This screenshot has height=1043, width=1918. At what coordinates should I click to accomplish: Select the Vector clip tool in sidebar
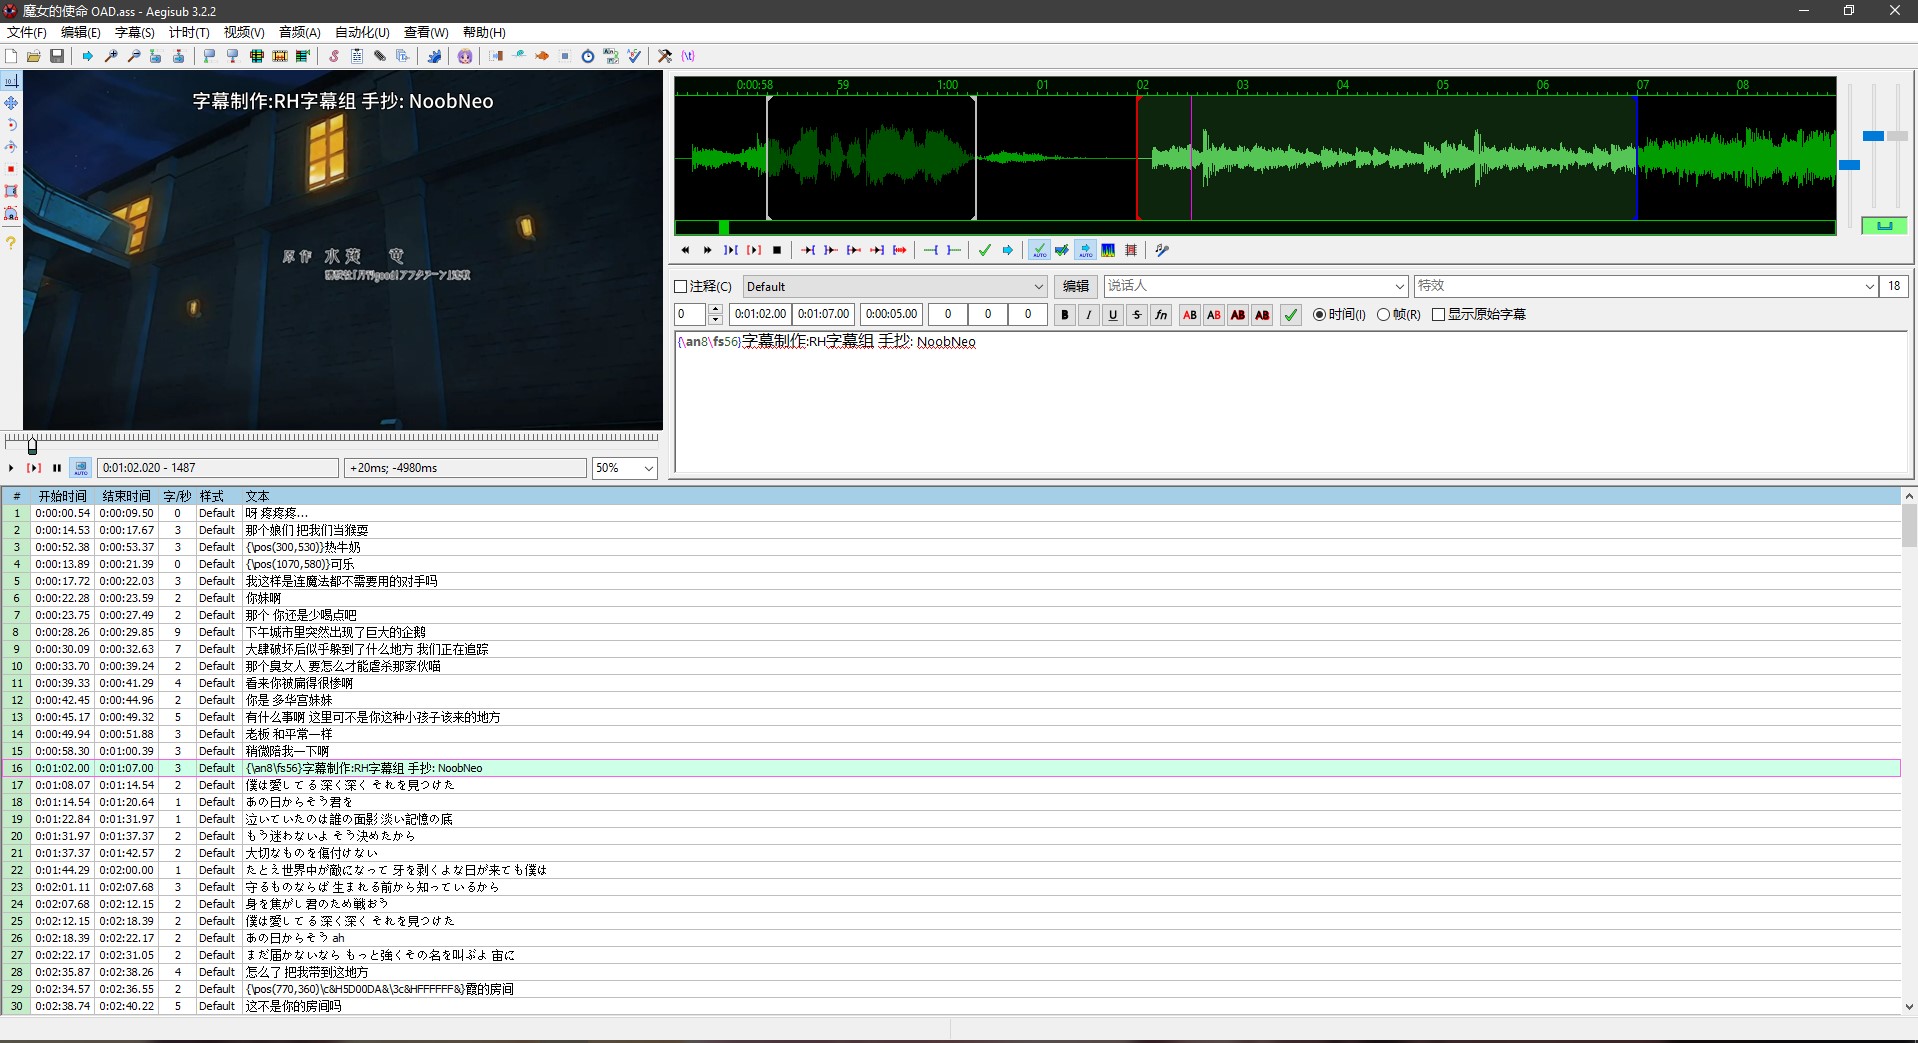(11, 213)
